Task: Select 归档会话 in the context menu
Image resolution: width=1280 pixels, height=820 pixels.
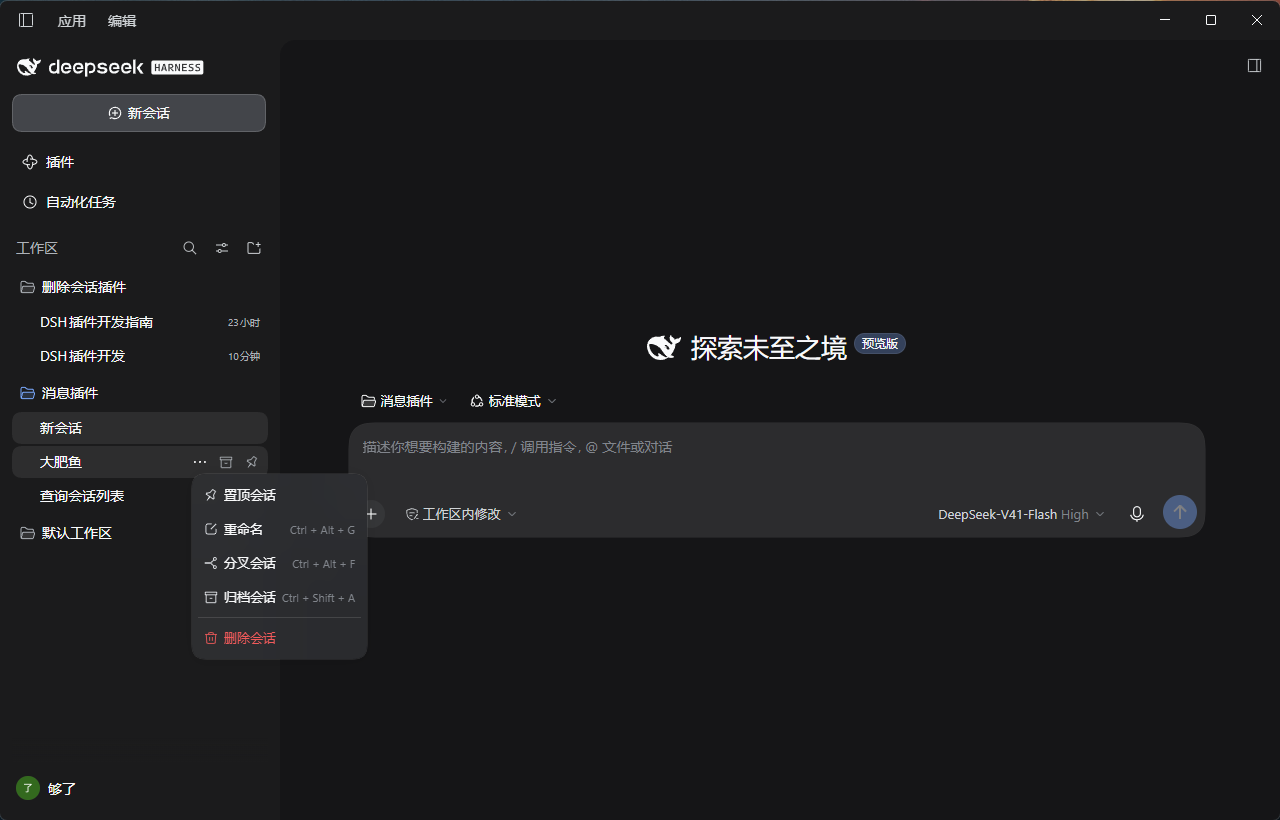Action: [279, 597]
